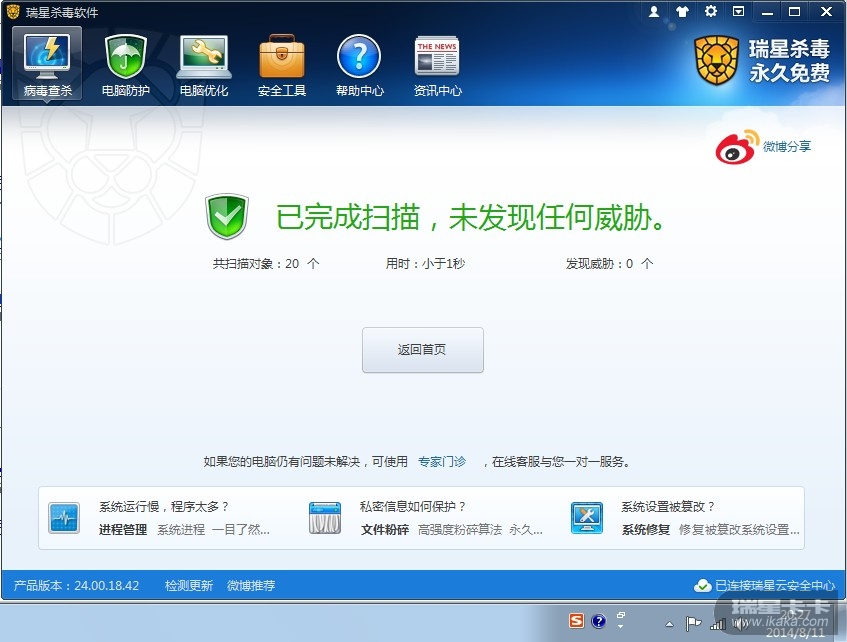
Task: Close the Rising antivirus window
Action: coord(826,11)
